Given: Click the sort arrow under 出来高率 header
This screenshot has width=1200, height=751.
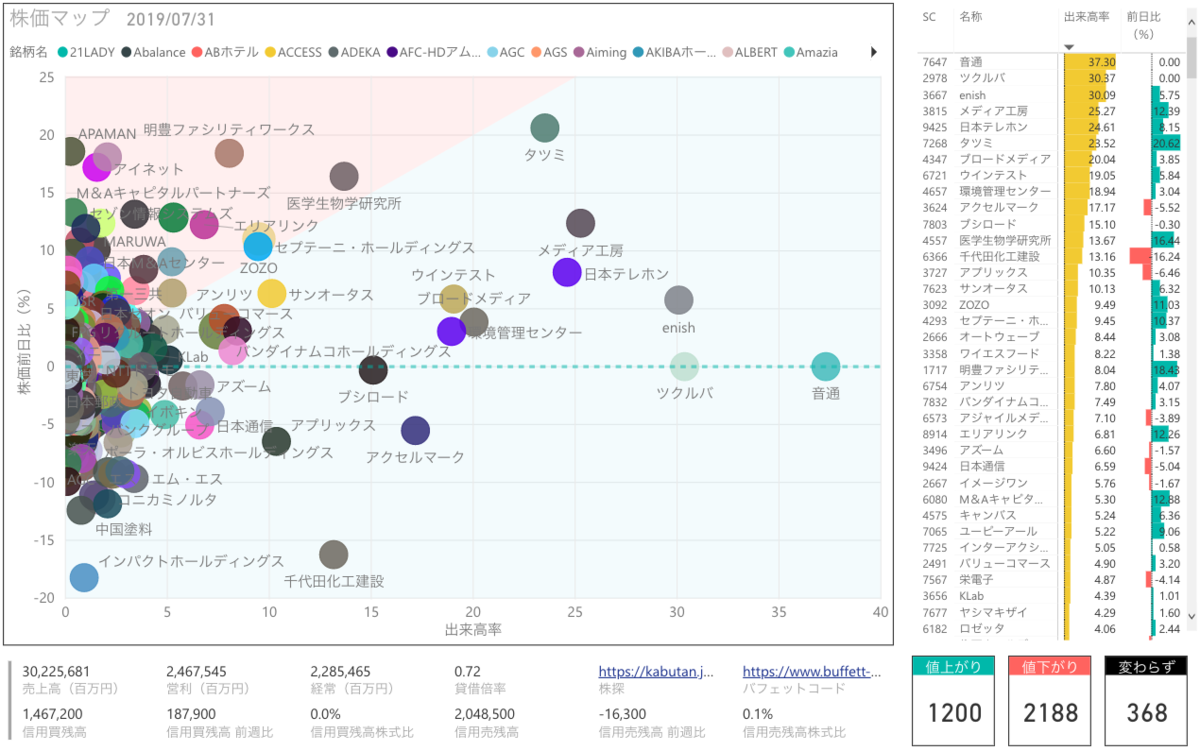Looking at the screenshot, I should pos(1069,47).
